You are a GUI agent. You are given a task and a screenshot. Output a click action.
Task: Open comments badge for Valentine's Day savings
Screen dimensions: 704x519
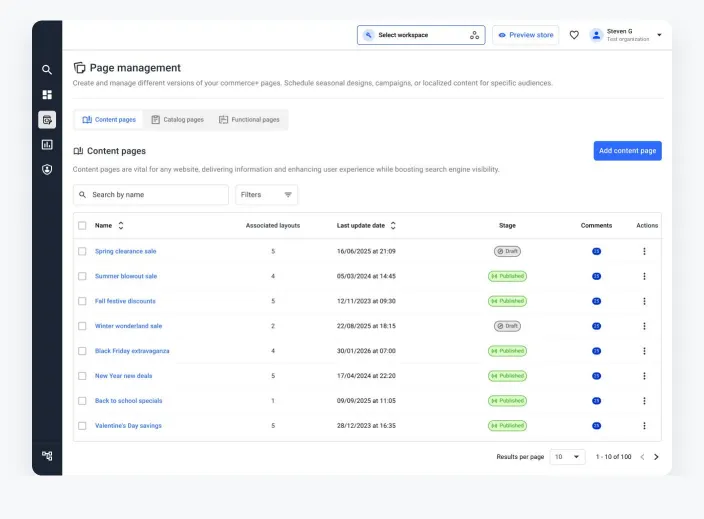click(596, 426)
